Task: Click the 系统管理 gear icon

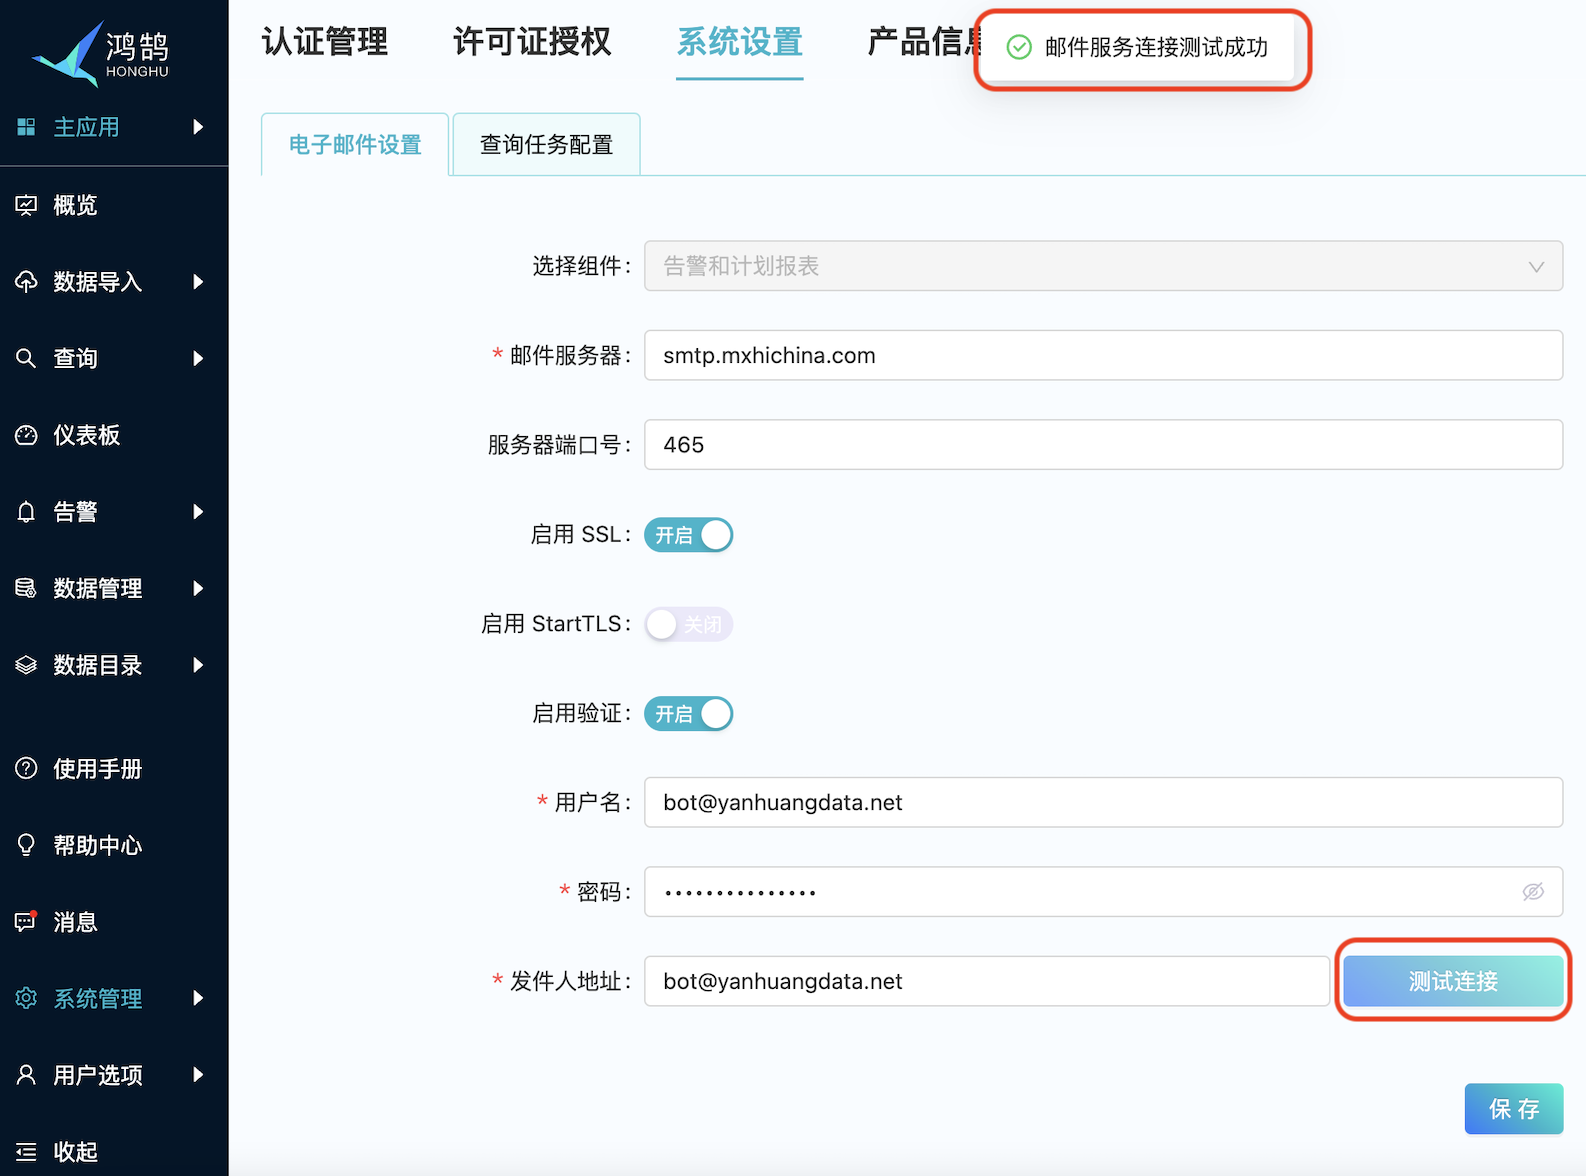Action: pos(26,998)
